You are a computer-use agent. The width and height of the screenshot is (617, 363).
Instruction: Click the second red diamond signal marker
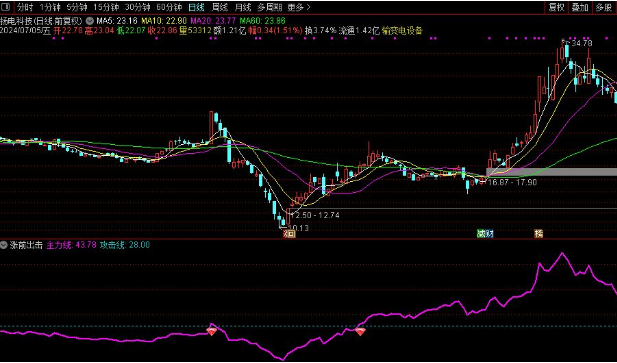360,332
